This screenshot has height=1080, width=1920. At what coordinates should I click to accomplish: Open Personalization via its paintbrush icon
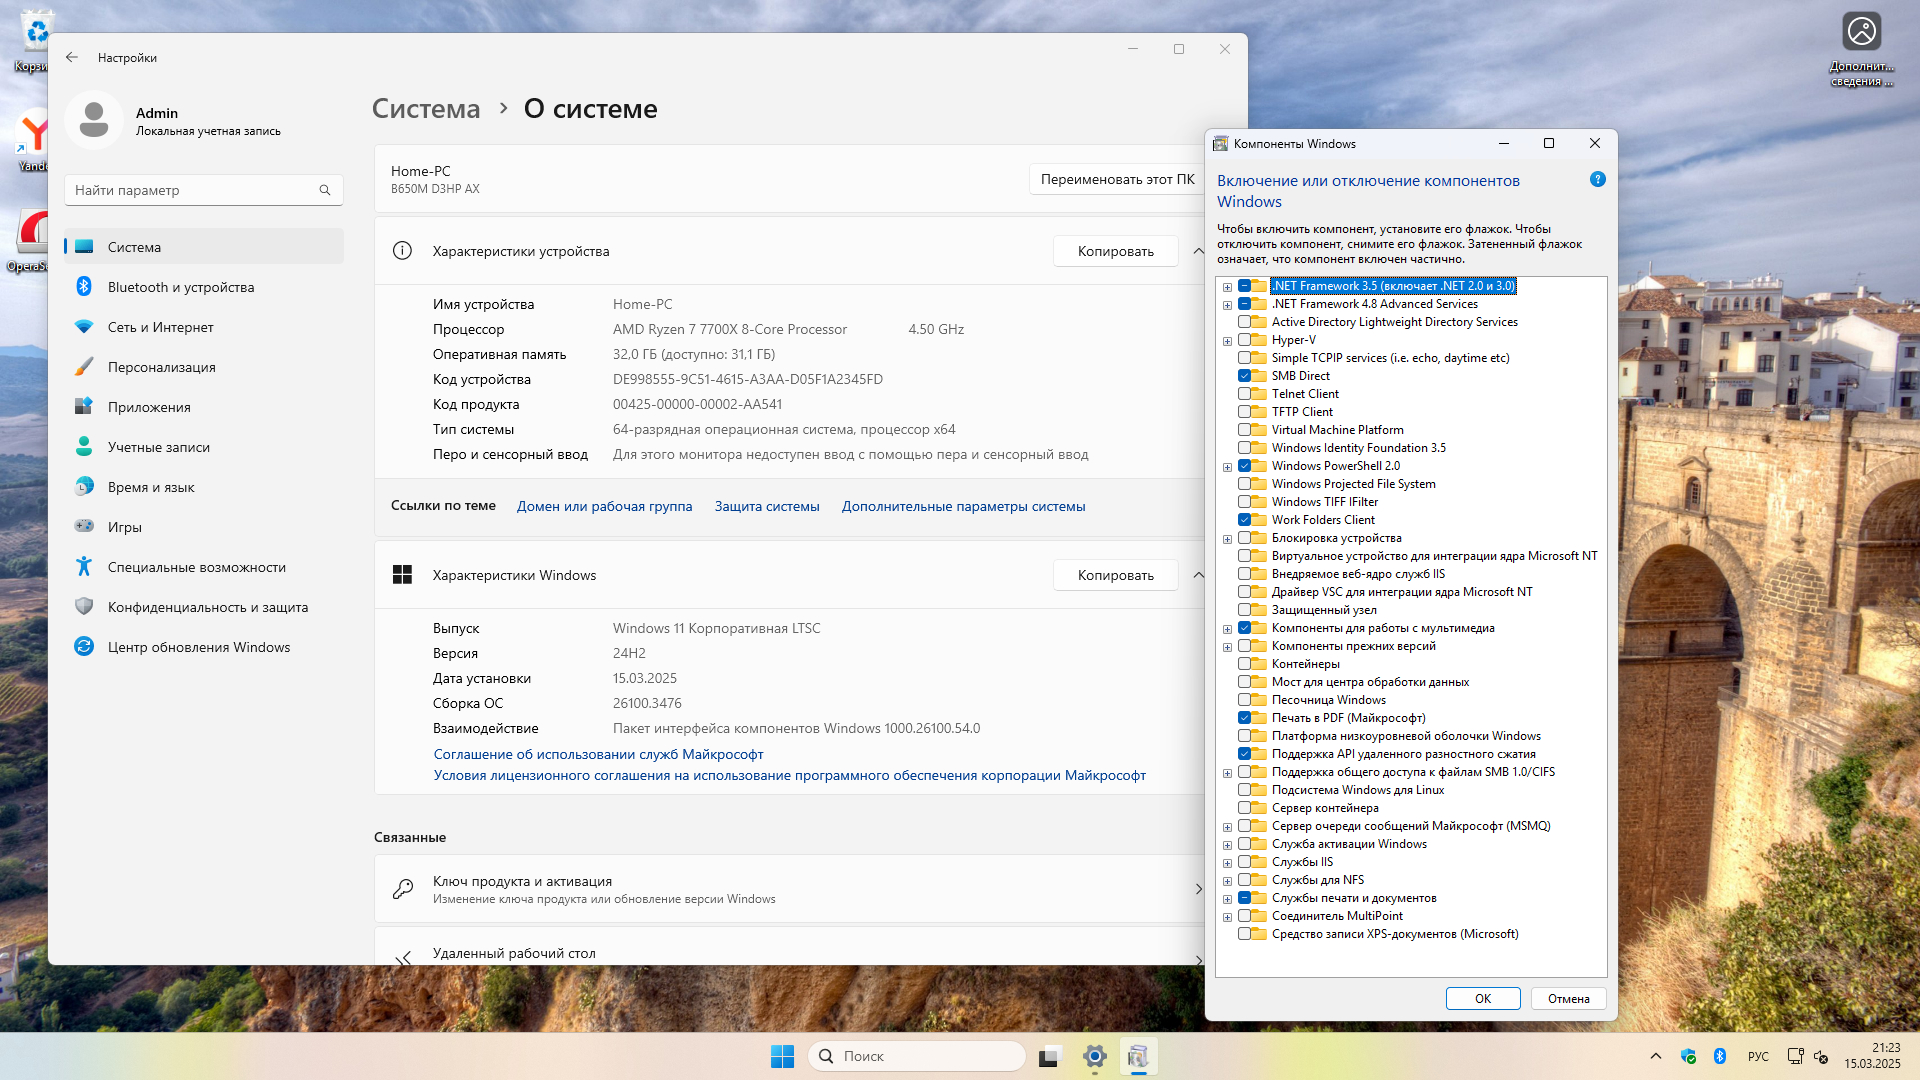[84, 367]
